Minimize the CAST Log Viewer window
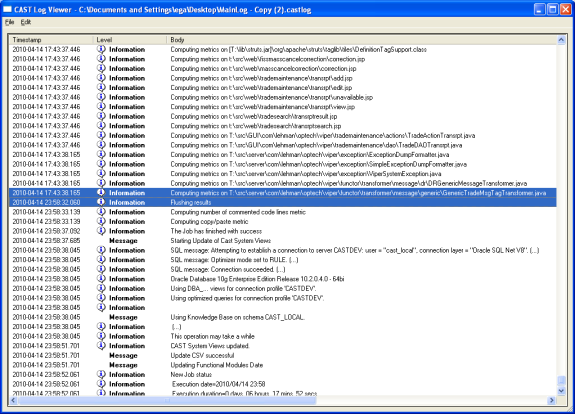The height and width of the screenshot is (414, 575). pyautogui.click(x=539, y=10)
